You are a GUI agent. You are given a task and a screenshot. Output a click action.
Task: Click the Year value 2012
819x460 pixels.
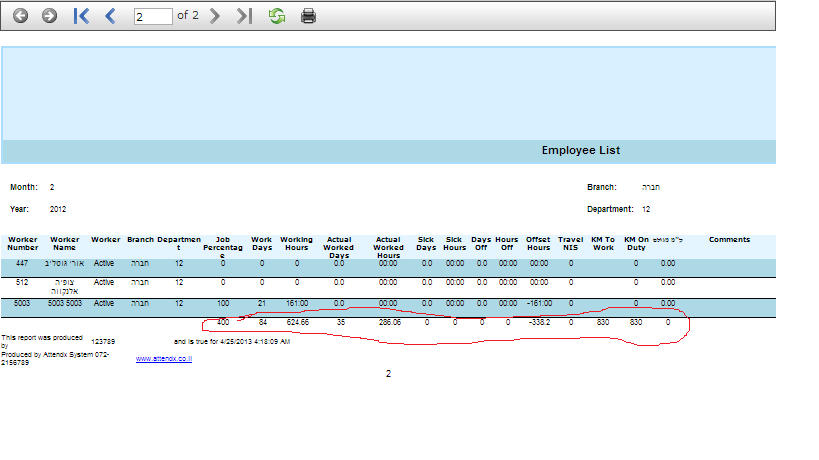[58, 209]
